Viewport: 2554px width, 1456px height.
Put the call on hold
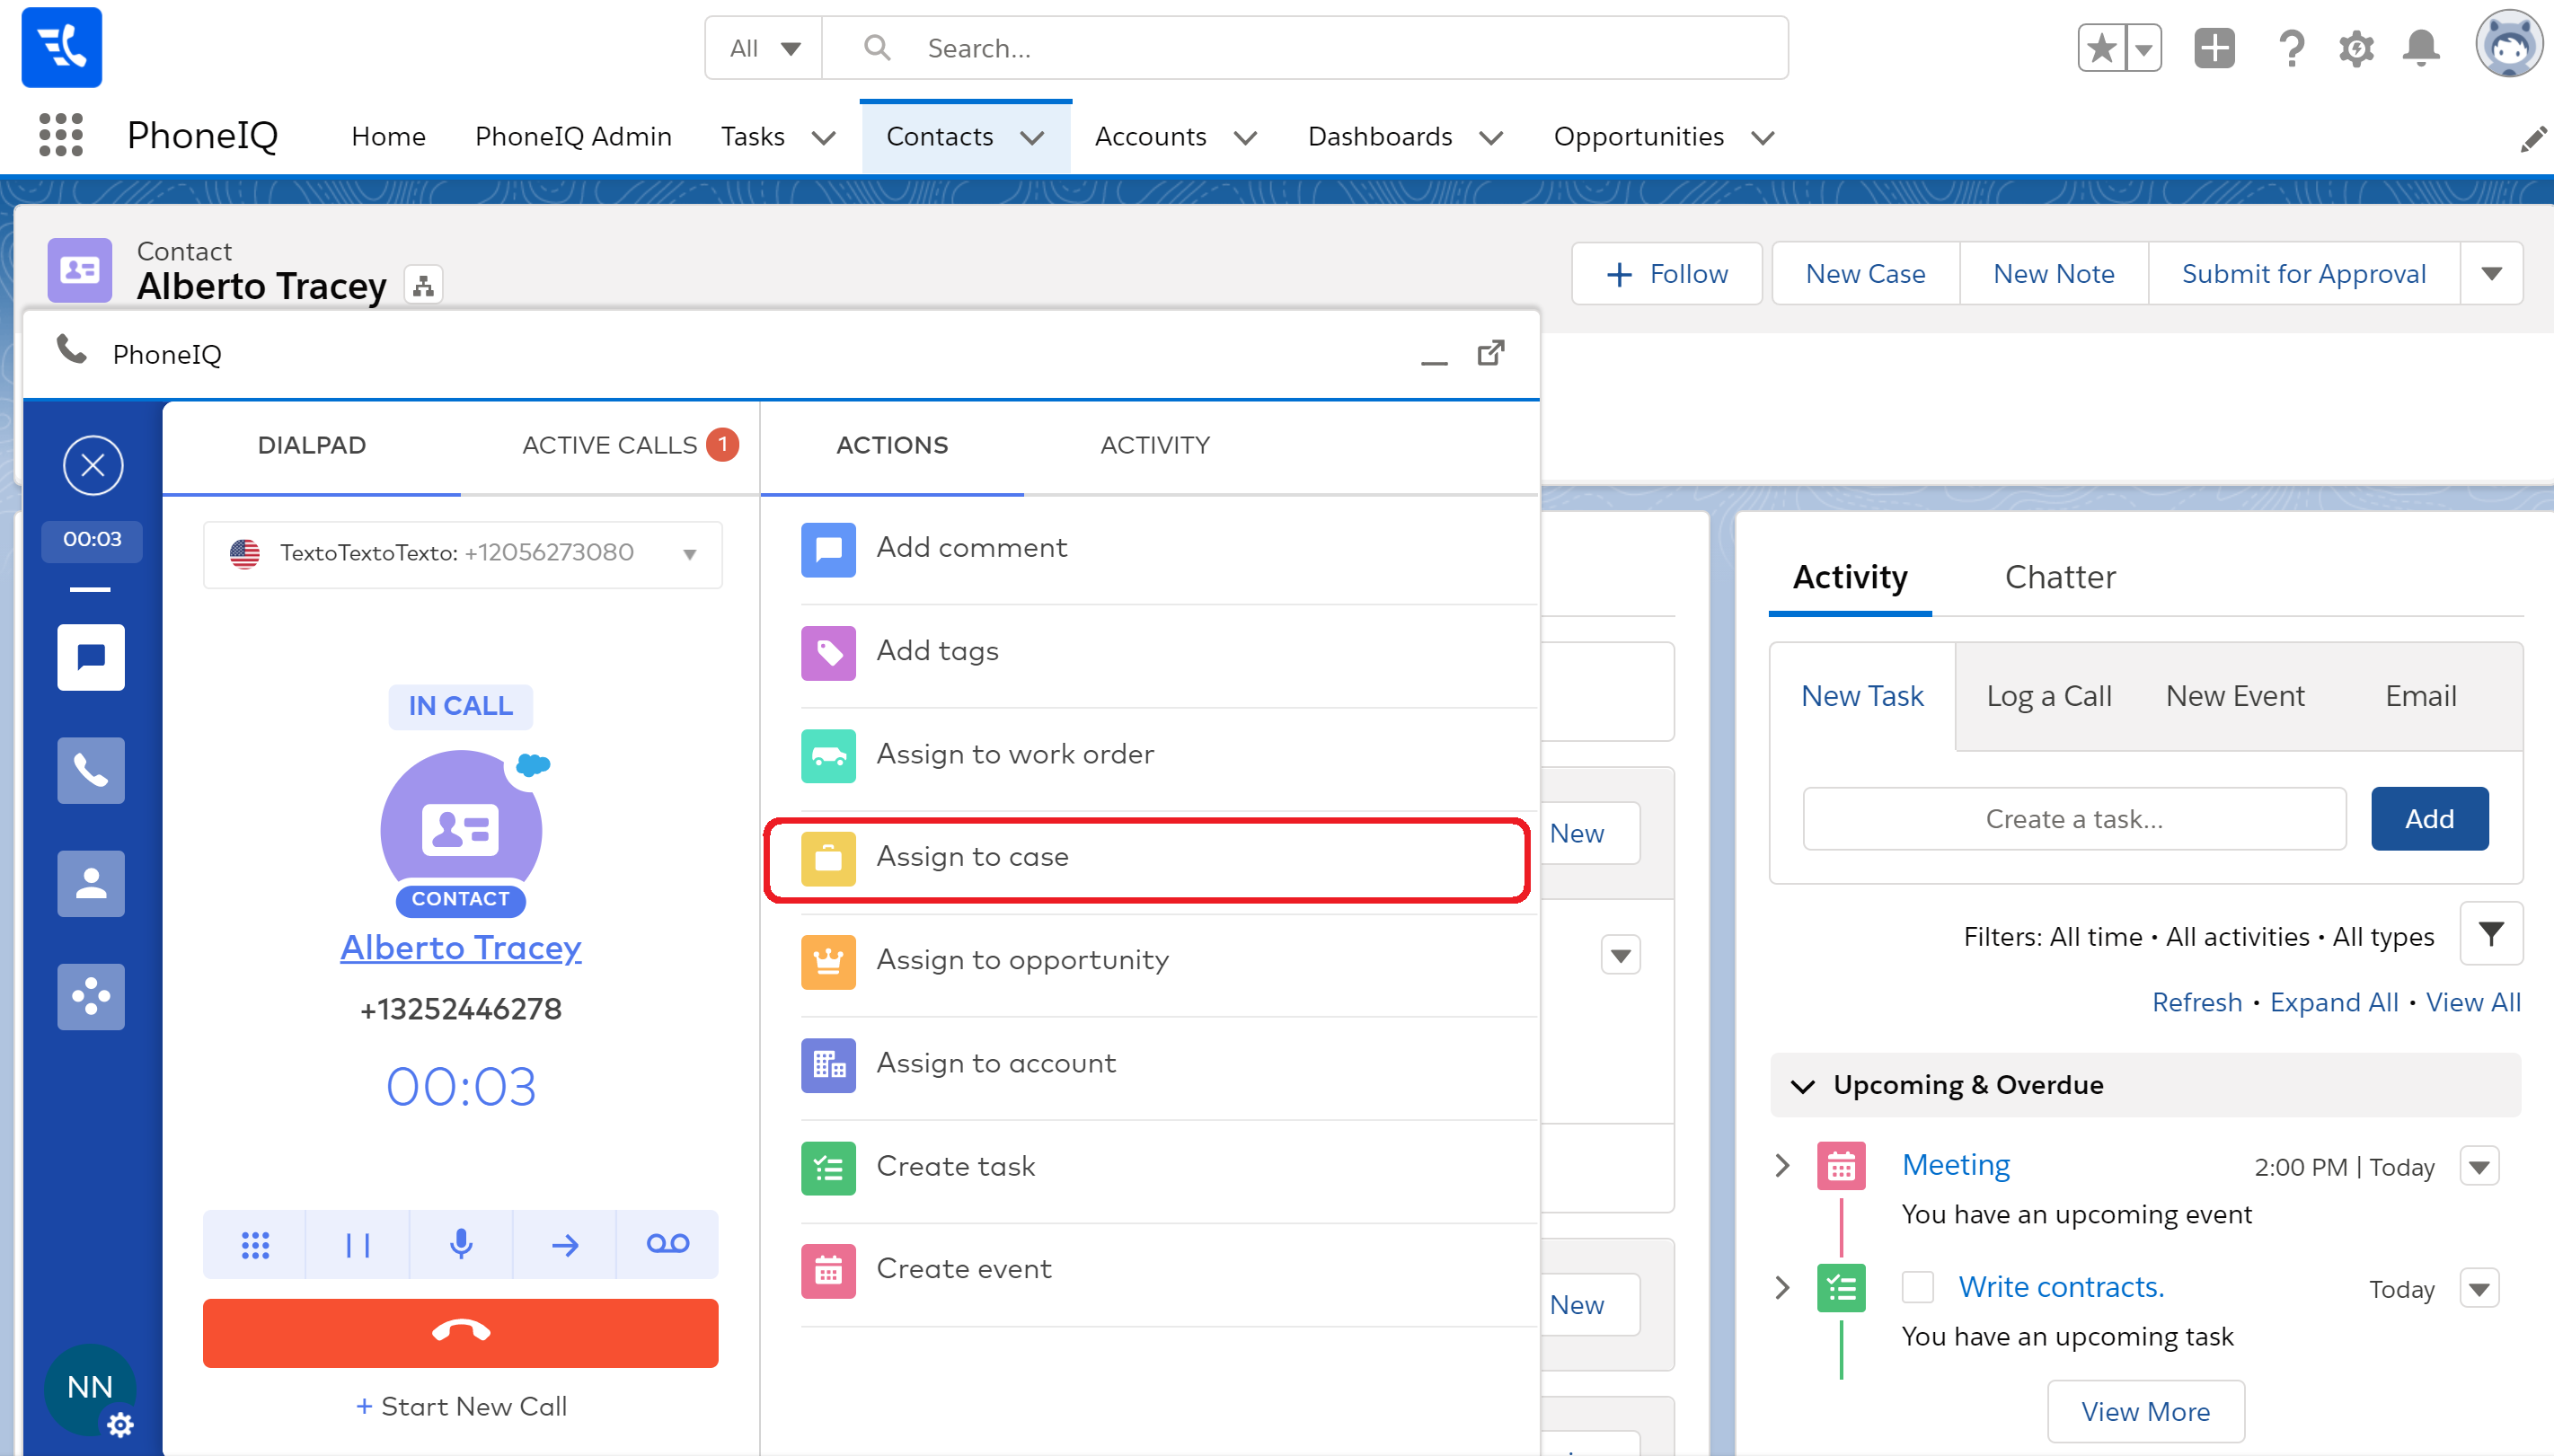357,1244
